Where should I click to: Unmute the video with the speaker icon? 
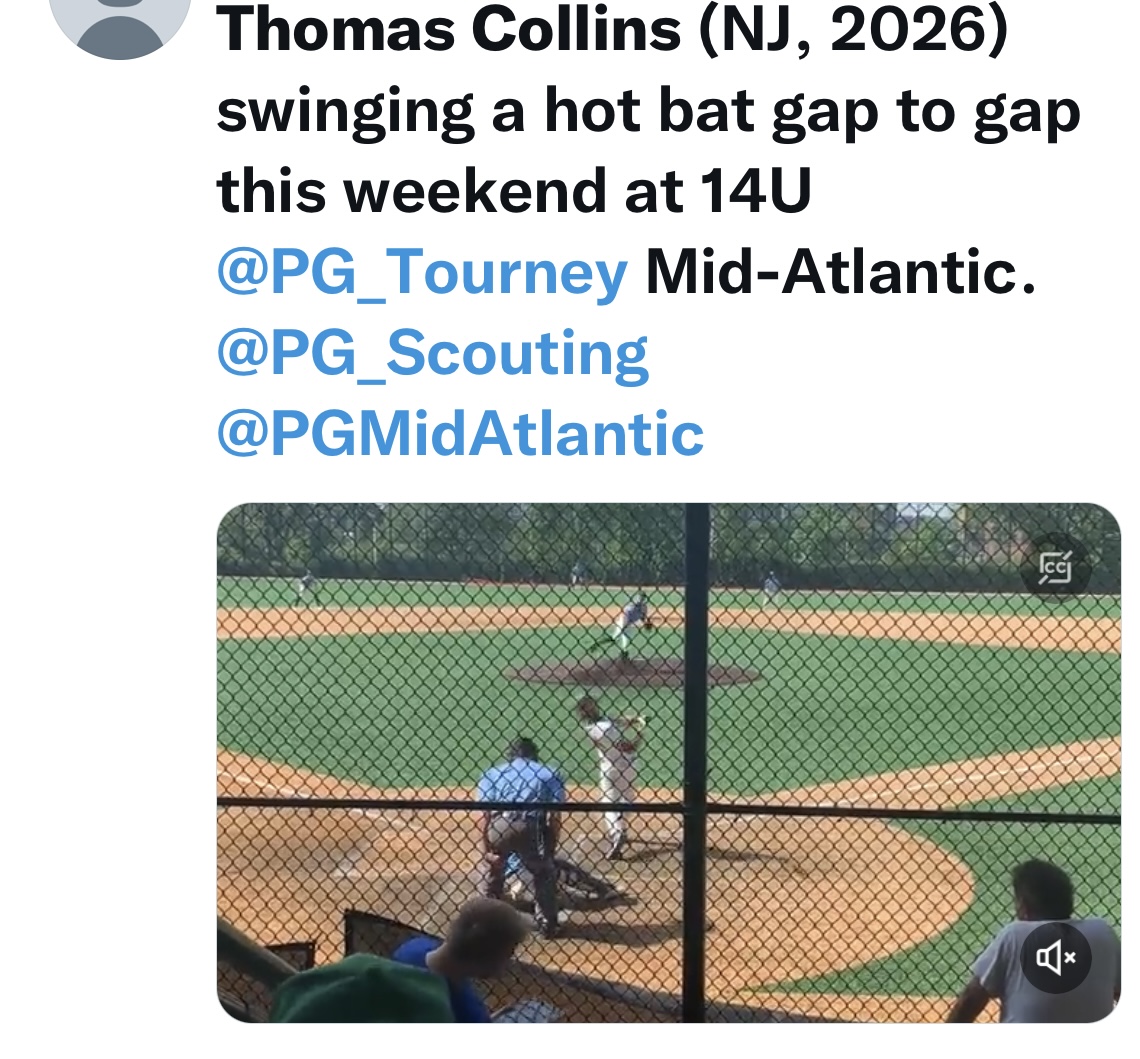1056,957
